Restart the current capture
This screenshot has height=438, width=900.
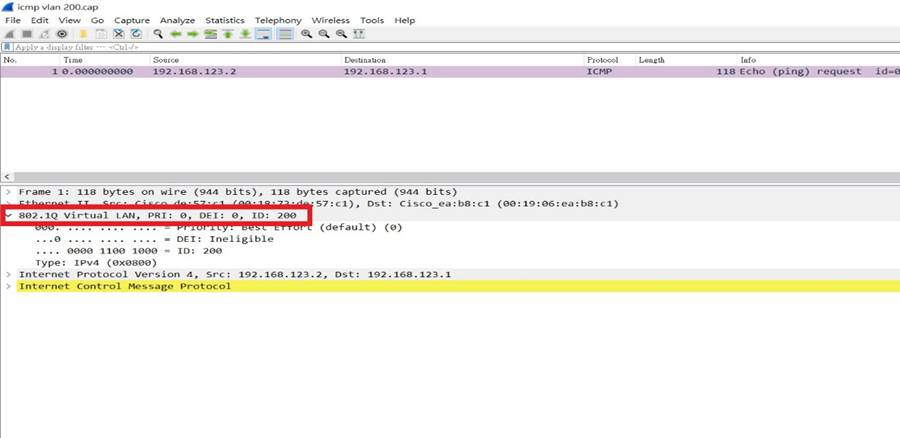pyautogui.click(x=44, y=34)
